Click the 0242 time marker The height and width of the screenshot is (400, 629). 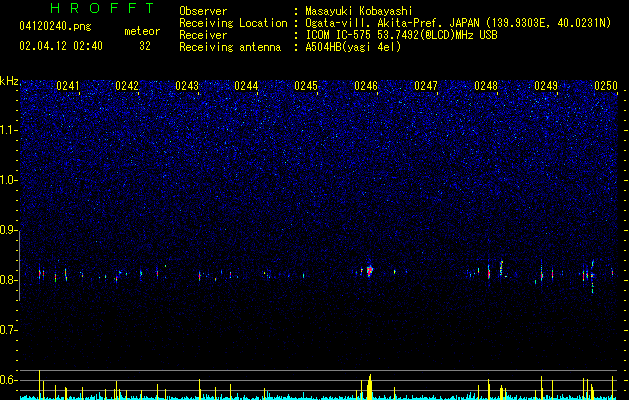pos(127,86)
